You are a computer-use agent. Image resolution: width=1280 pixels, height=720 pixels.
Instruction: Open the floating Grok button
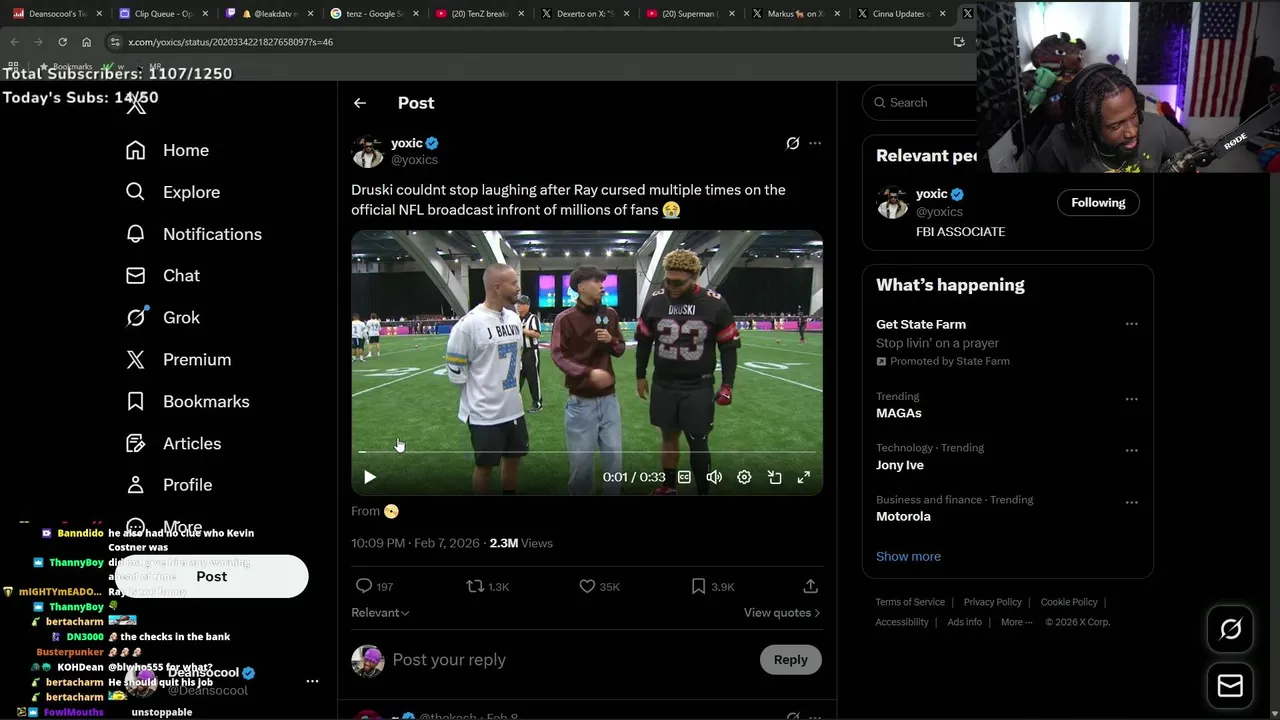click(1230, 629)
